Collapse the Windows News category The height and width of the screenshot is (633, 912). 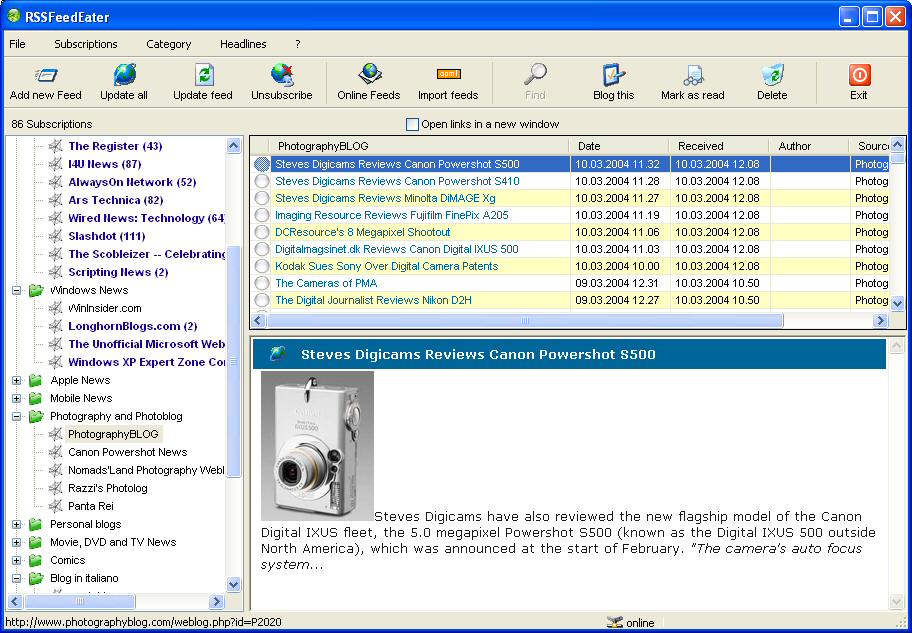pos(17,290)
